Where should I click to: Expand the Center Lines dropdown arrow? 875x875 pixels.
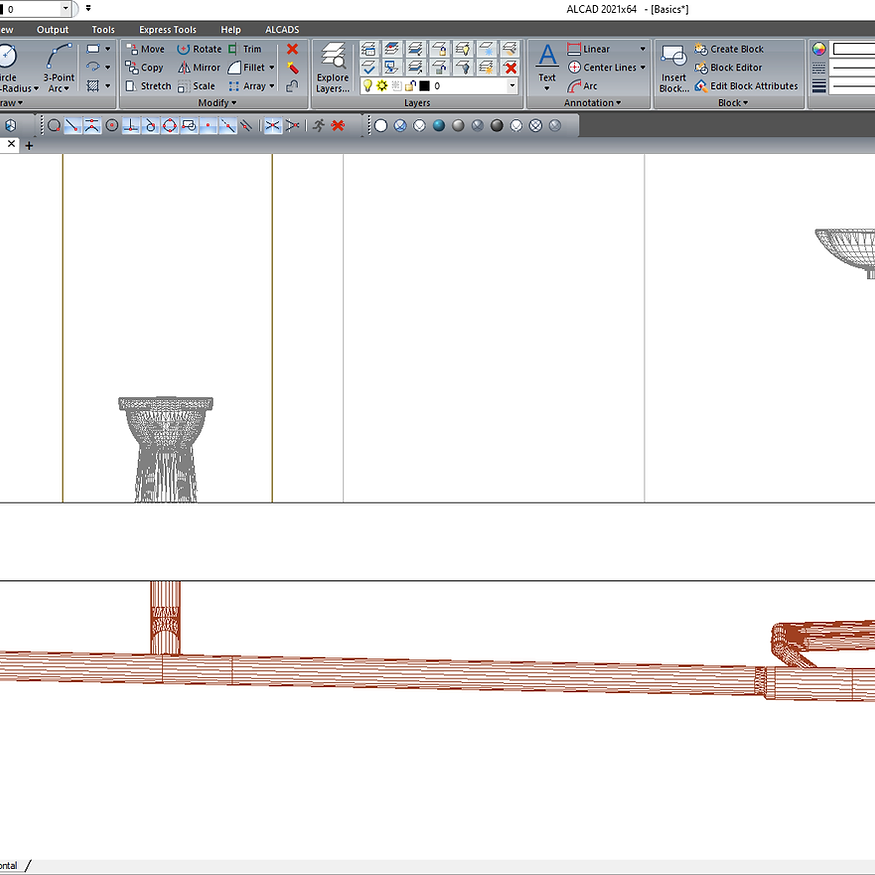point(643,68)
